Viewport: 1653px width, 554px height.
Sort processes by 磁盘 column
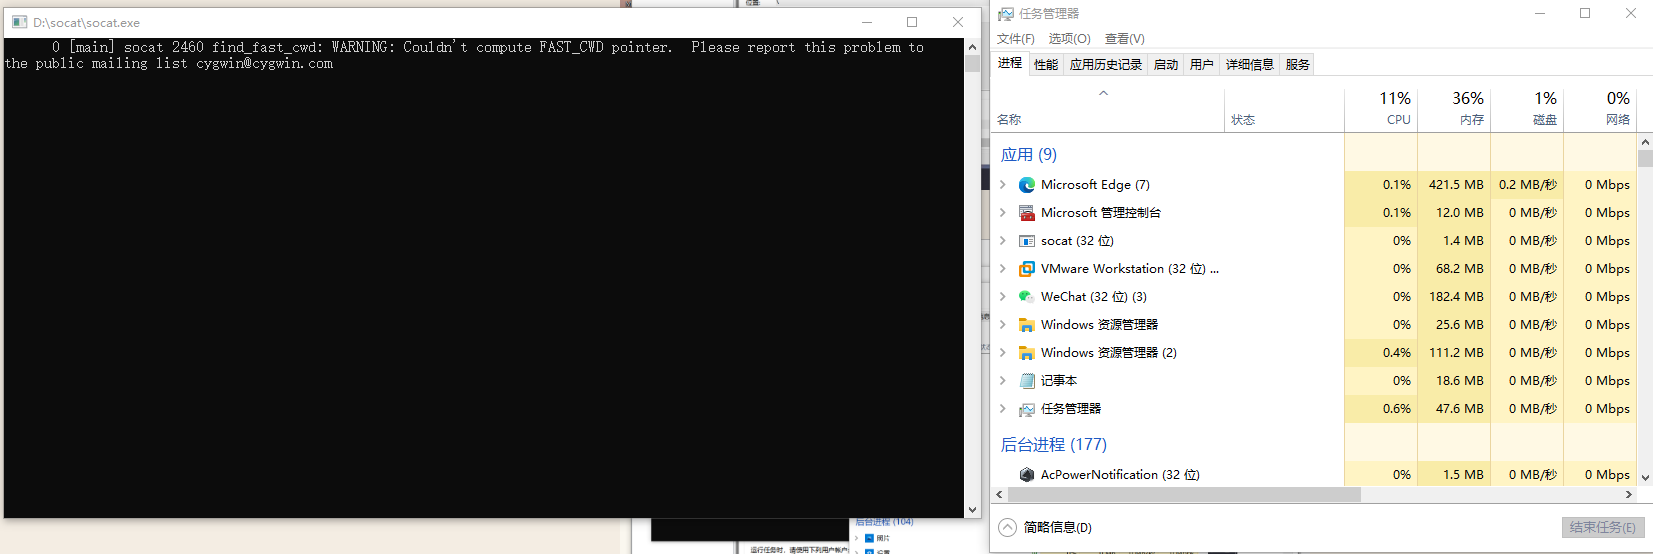pyautogui.click(x=1527, y=109)
